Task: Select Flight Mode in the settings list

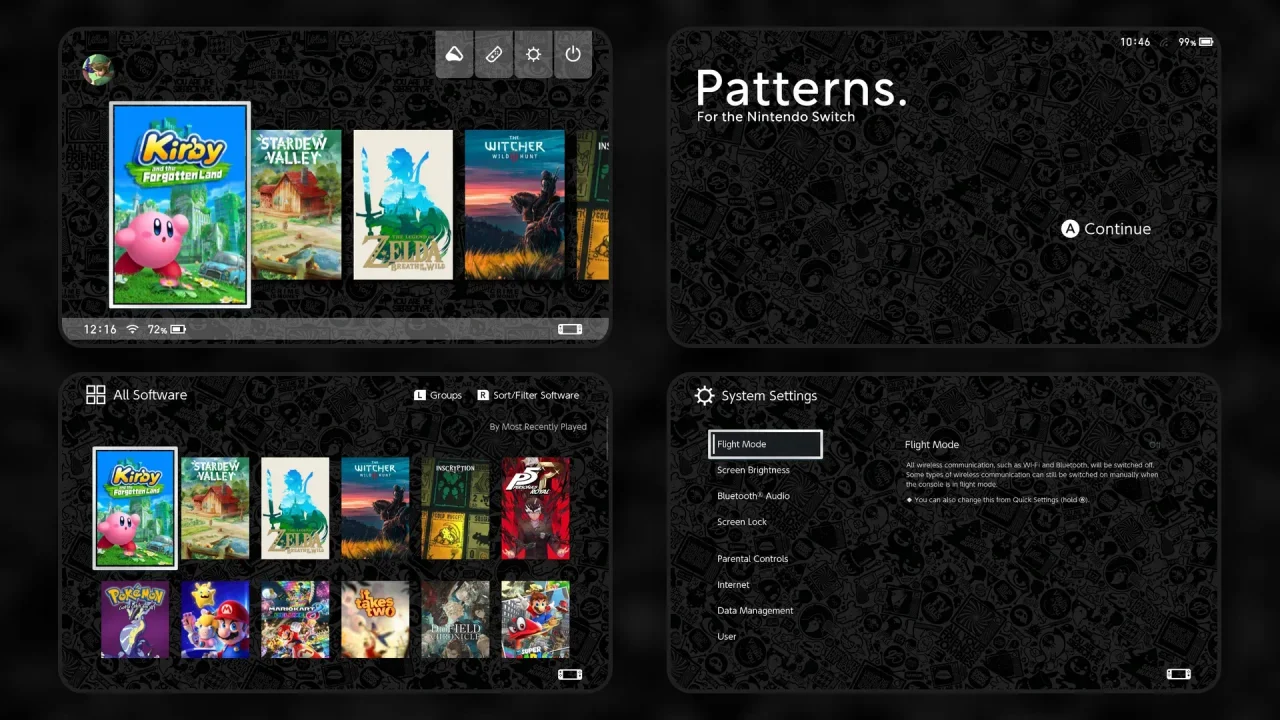Action: 765,444
